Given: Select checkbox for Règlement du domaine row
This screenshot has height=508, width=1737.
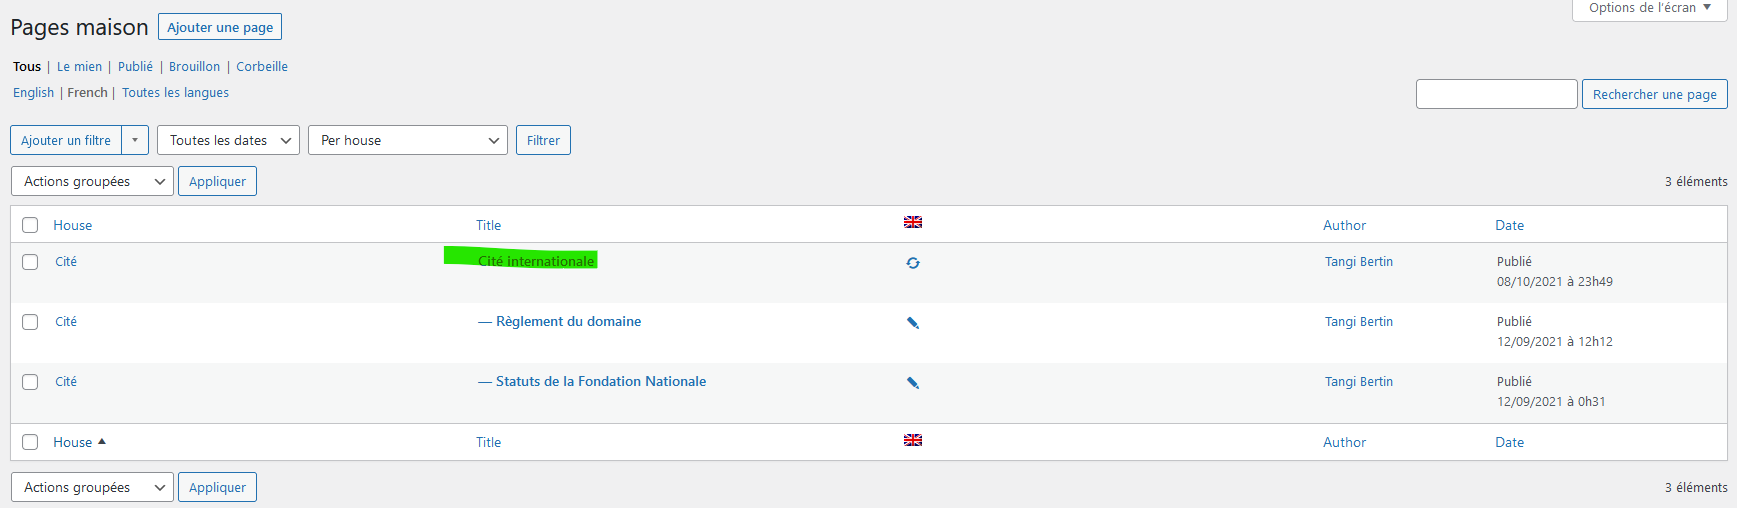Looking at the screenshot, I should pyautogui.click(x=30, y=322).
